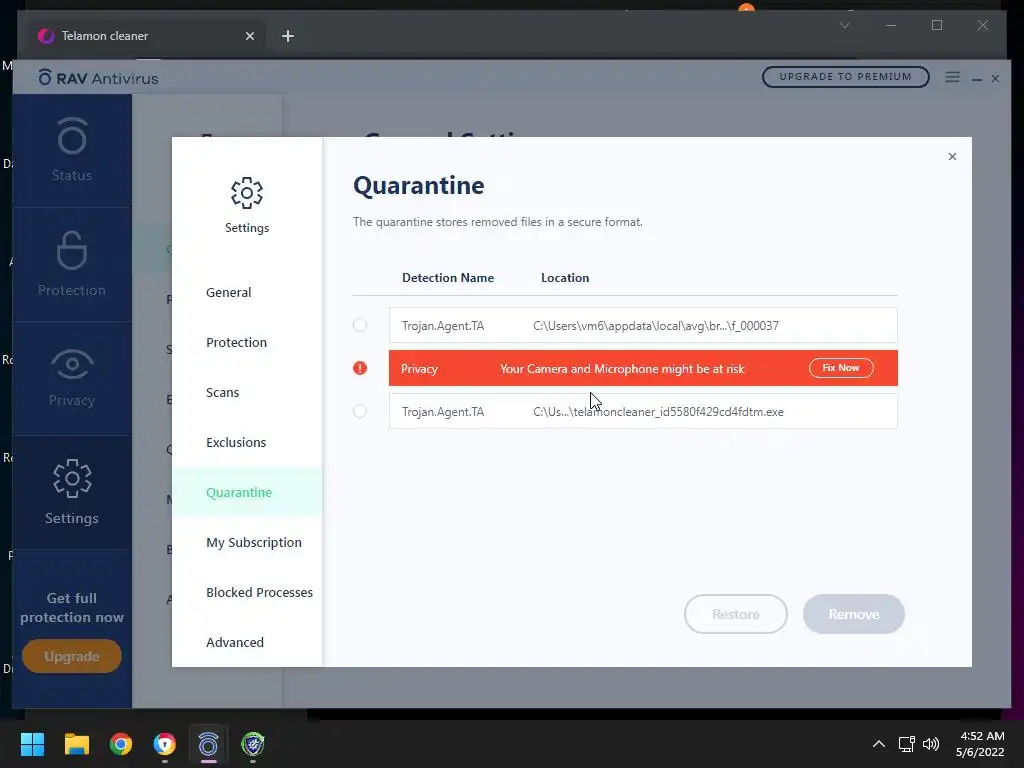Viewport: 1024px width, 768px height.
Task: Open the Privacy eye icon in RAV sidebar
Action: 72,364
